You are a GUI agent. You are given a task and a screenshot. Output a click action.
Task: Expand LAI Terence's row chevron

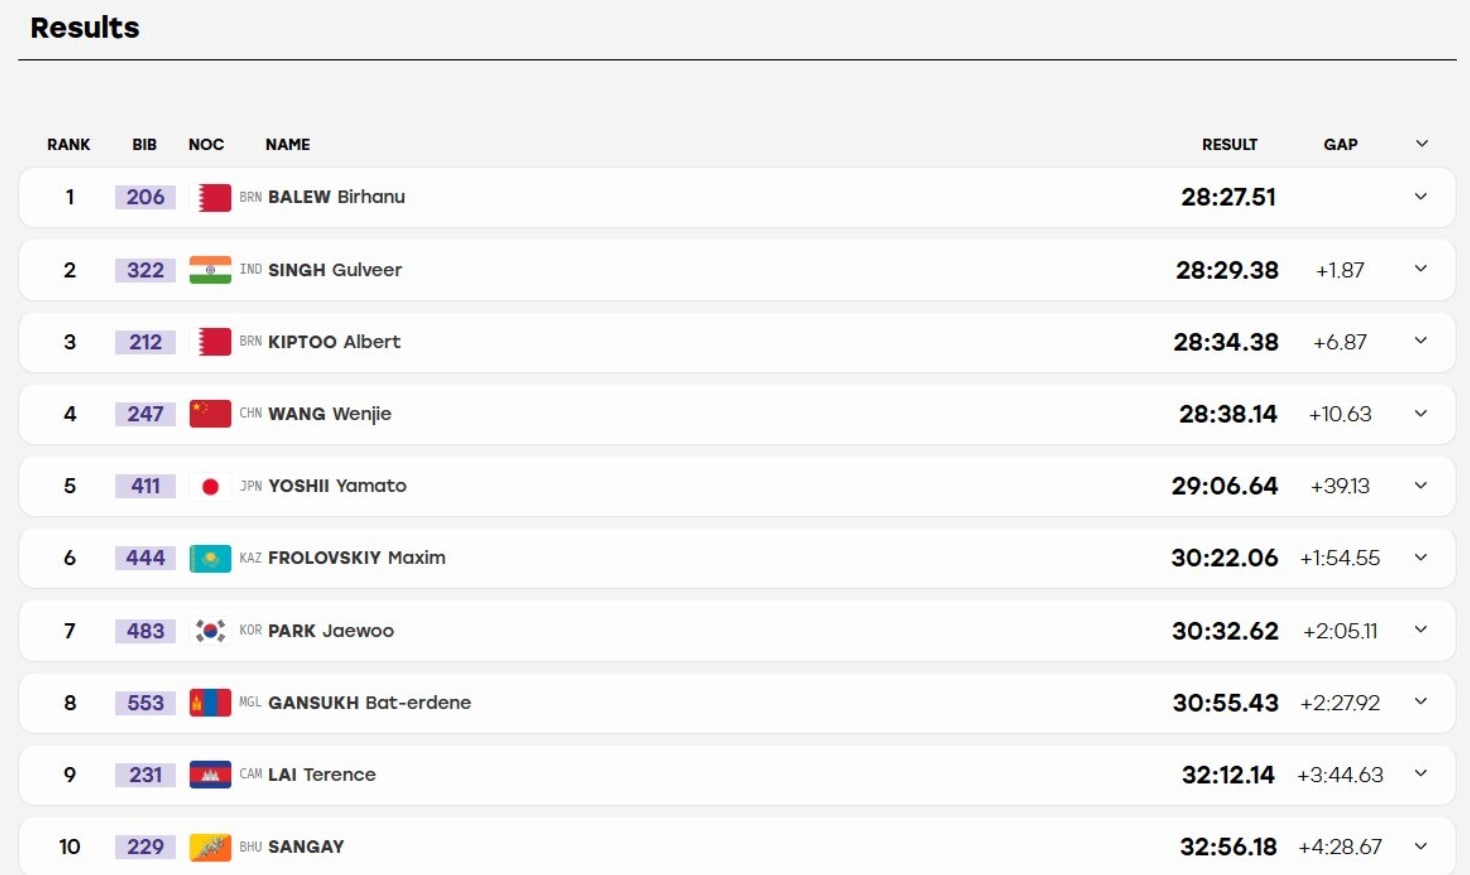point(1420,773)
